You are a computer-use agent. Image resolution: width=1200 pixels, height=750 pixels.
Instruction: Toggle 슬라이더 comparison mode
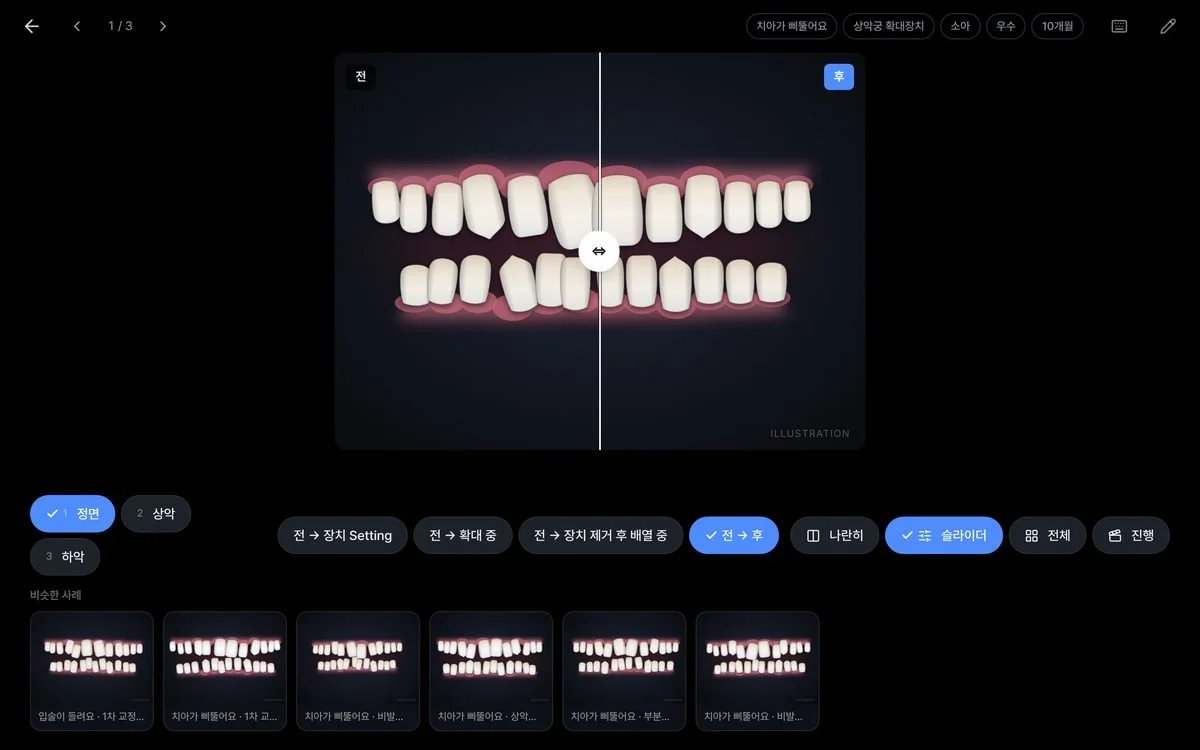tap(944, 535)
